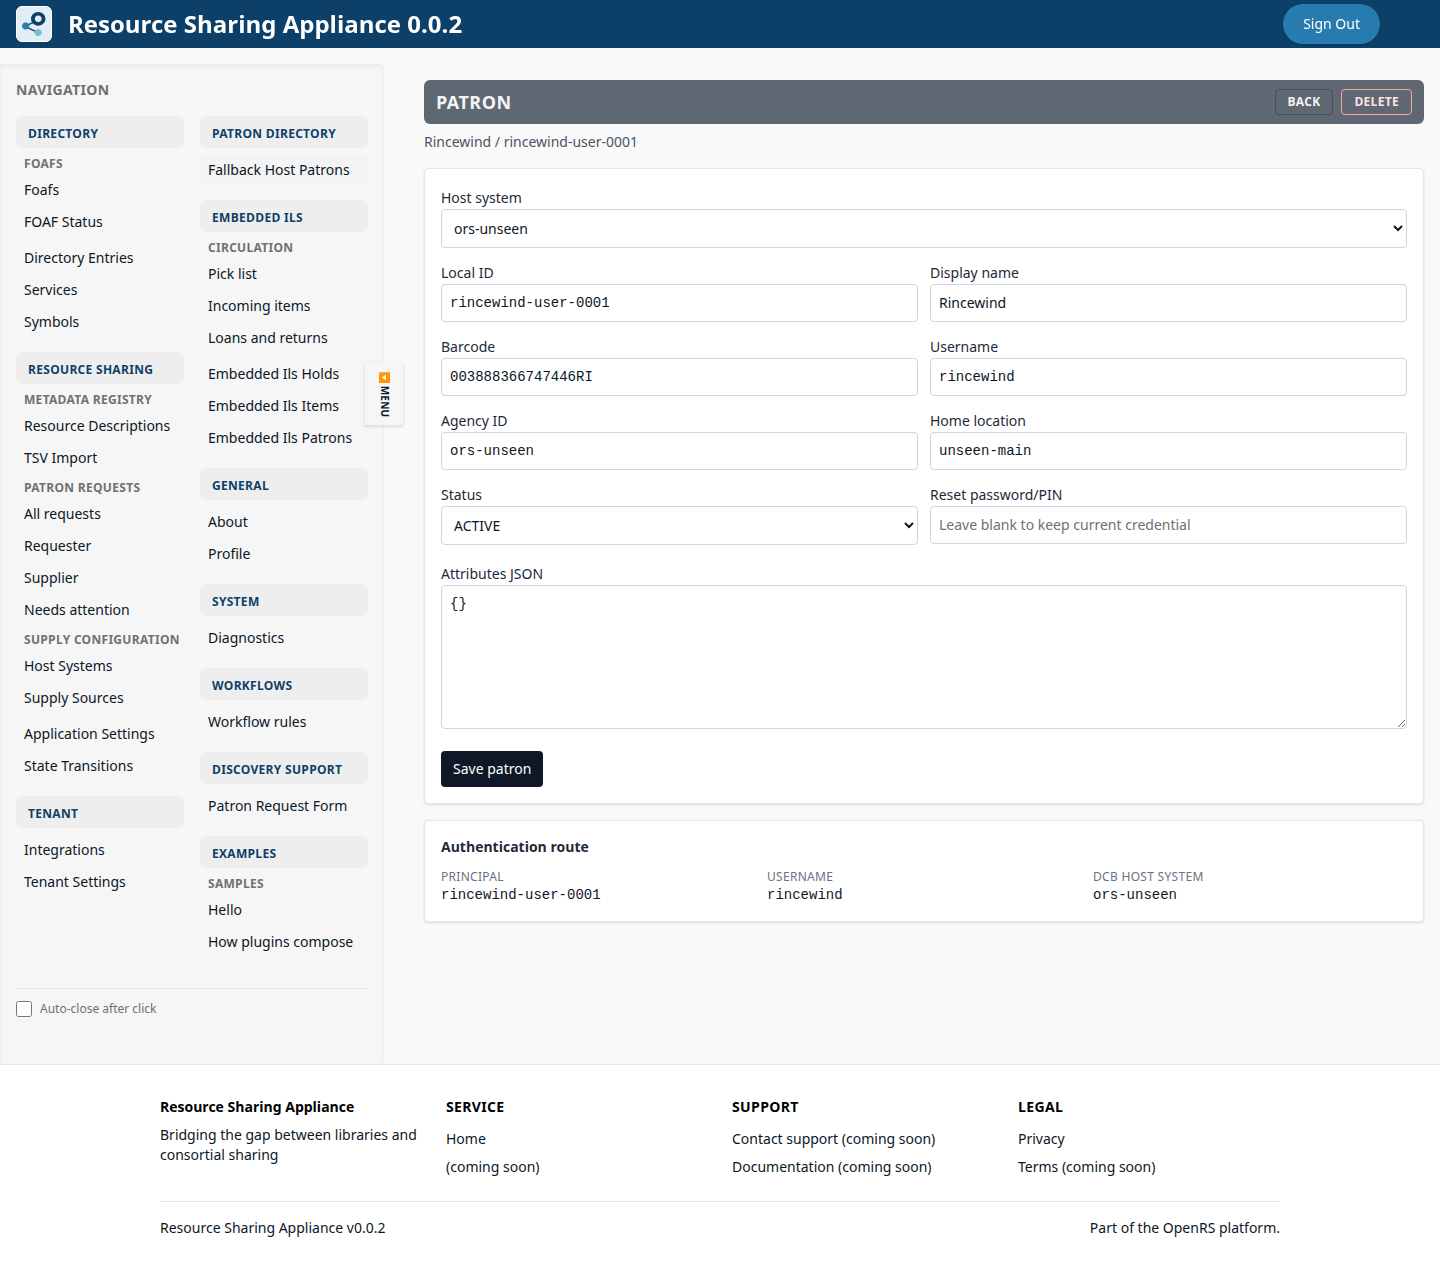
Task: Open Foafs in navigation
Action: click(42, 190)
